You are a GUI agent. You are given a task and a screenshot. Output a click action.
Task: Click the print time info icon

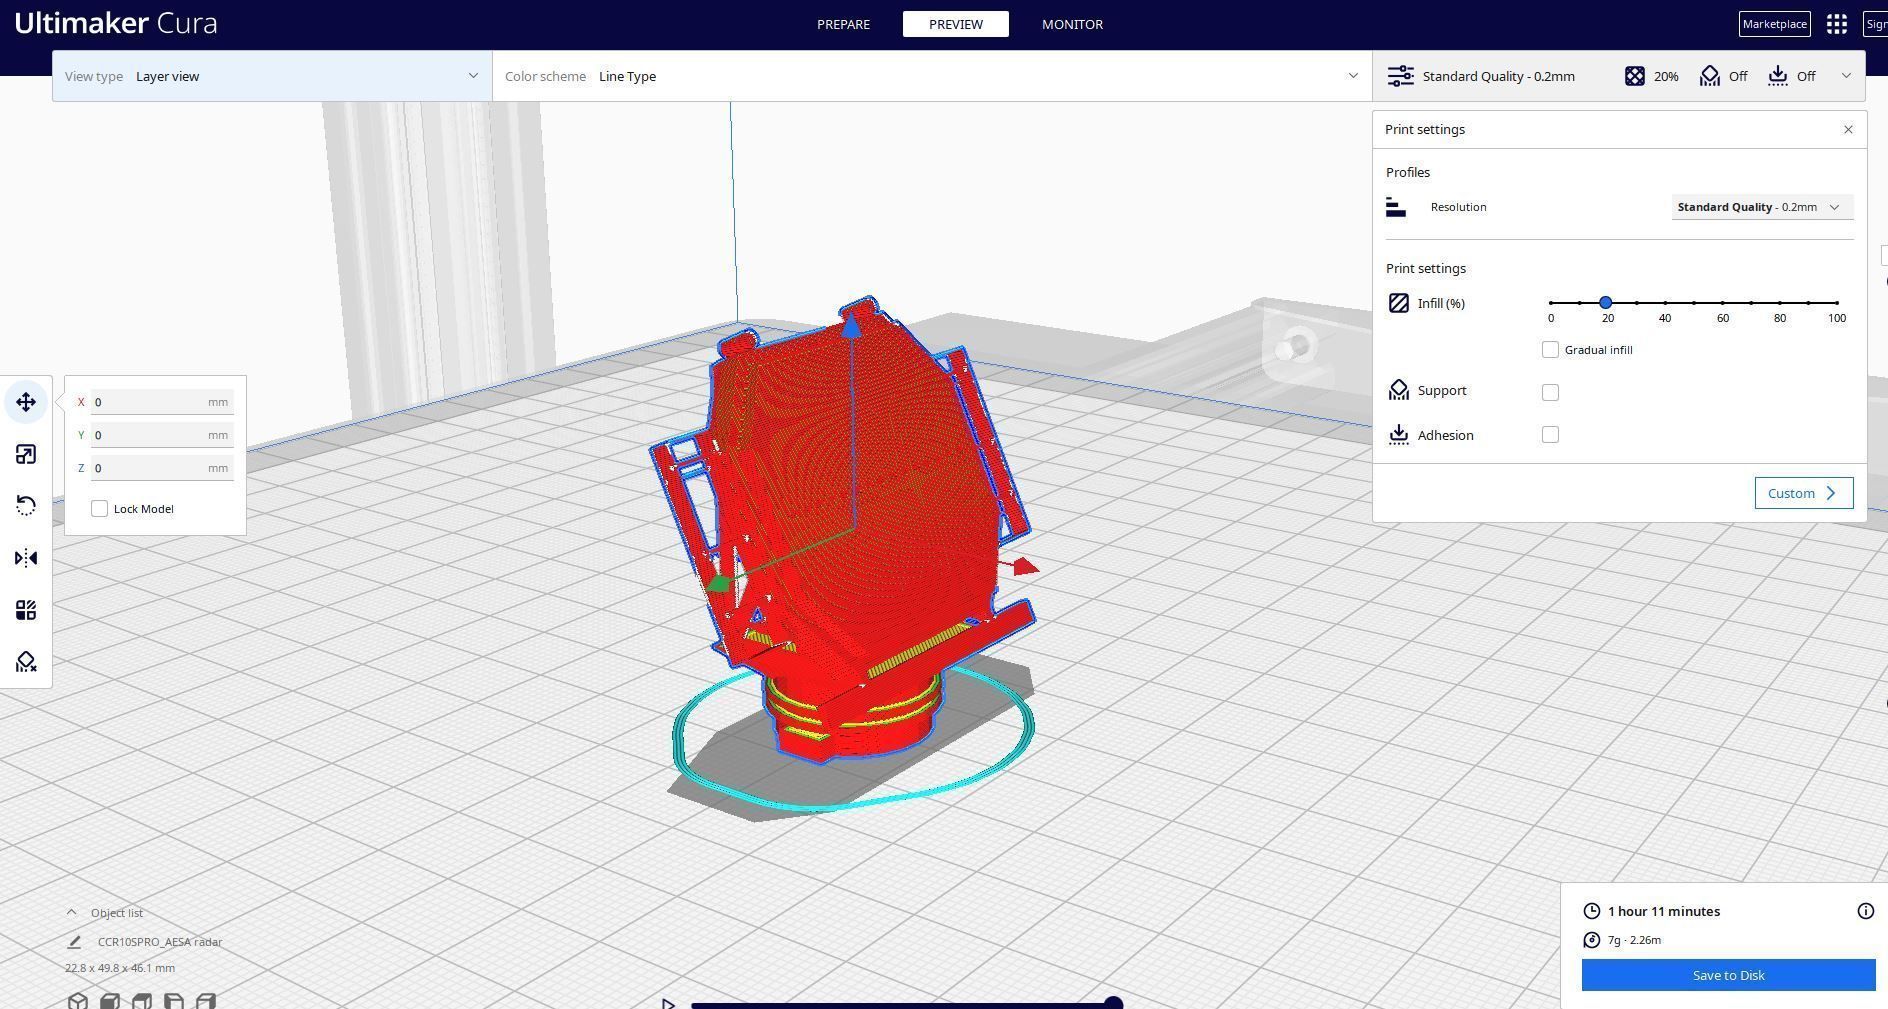click(1865, 911)
